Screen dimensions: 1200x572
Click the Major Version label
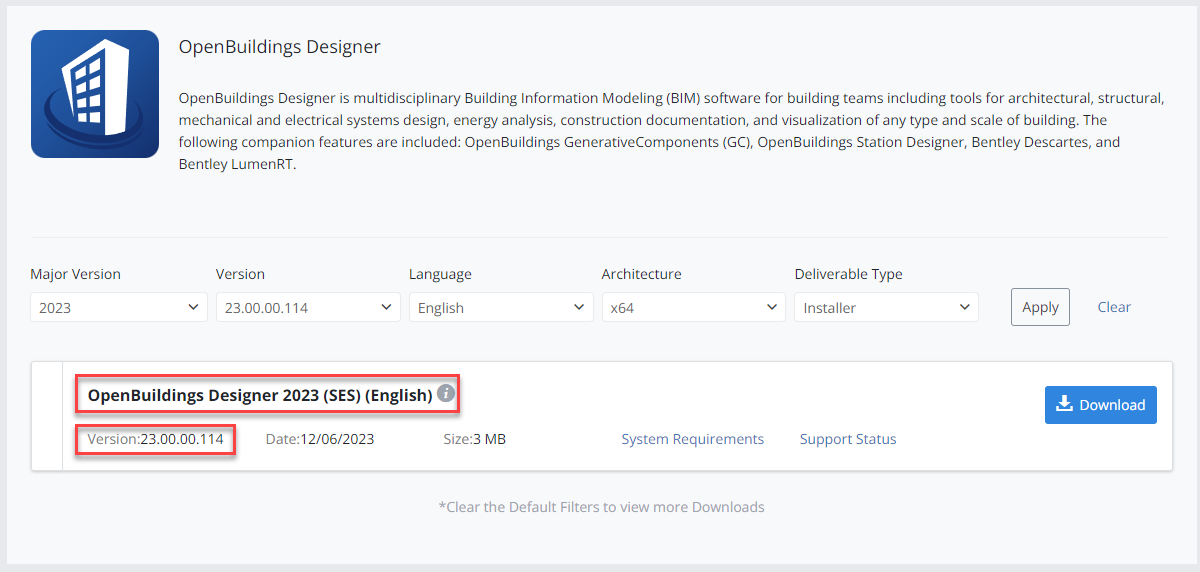[75, 274]
